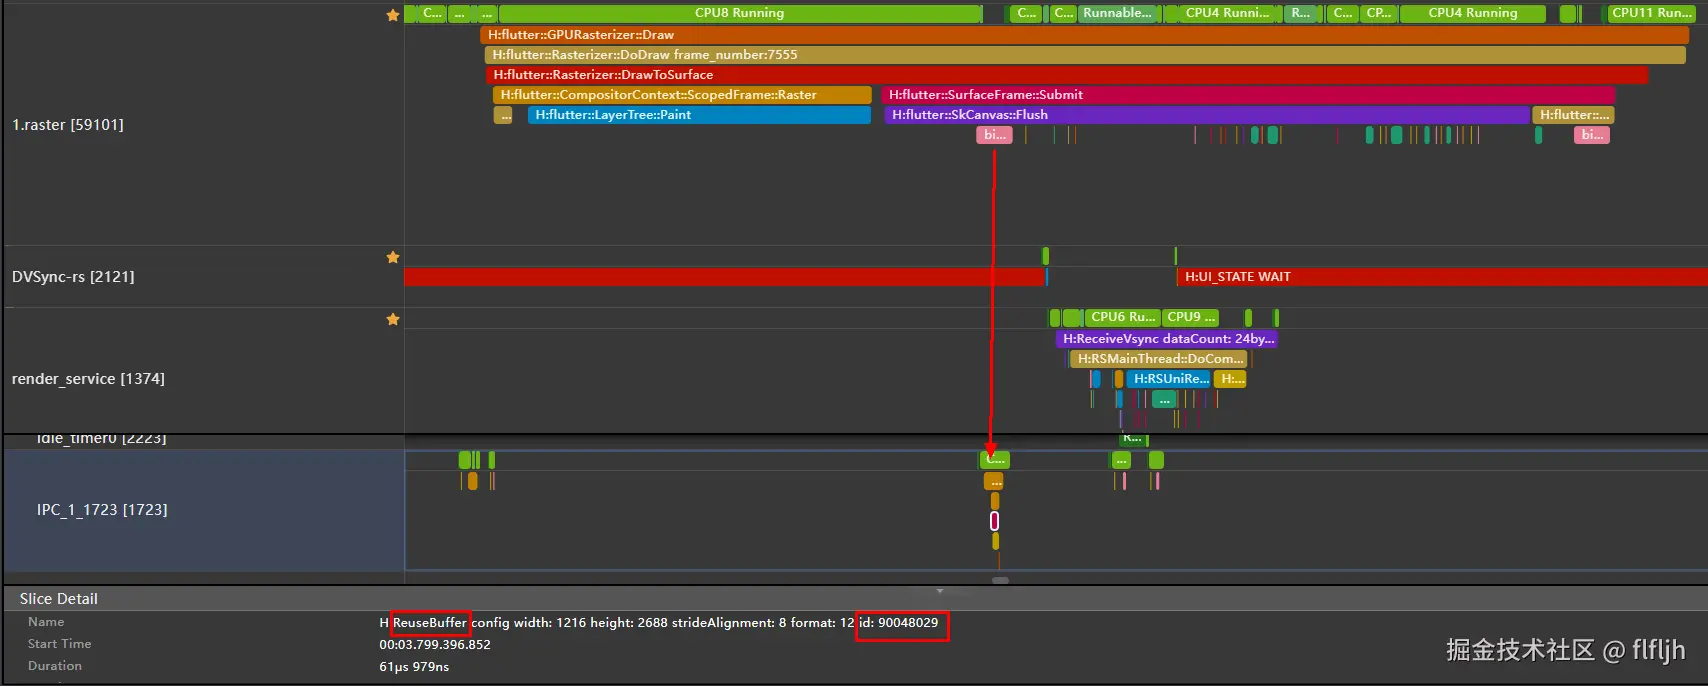
Task: Select the yellow H:flutter::... slice after SkCanvas::Flush
Action: pyautogui.click(x=1574, y=115)
